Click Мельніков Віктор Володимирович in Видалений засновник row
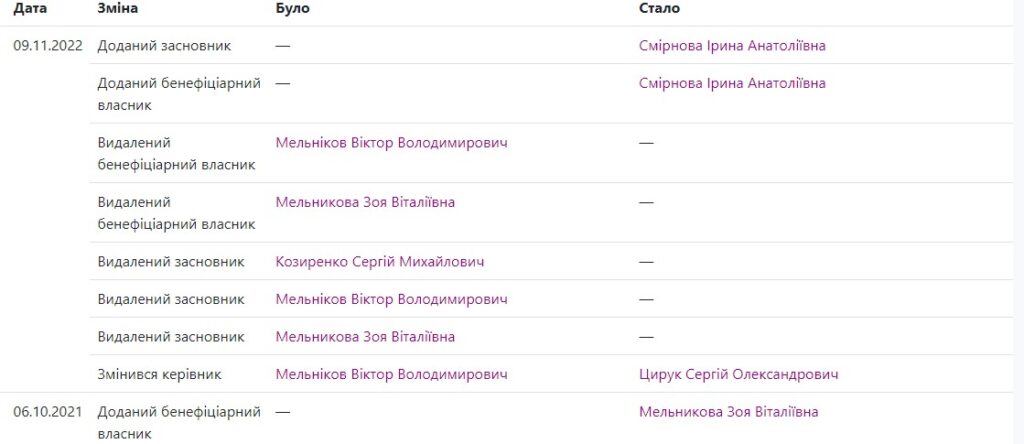Screen dimensions: 1024x444 coord(391,299)
